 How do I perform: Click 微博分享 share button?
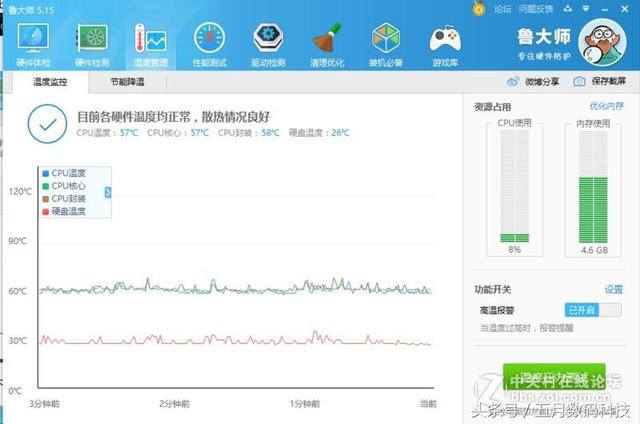pyautogui.click(x=533, y=82)
